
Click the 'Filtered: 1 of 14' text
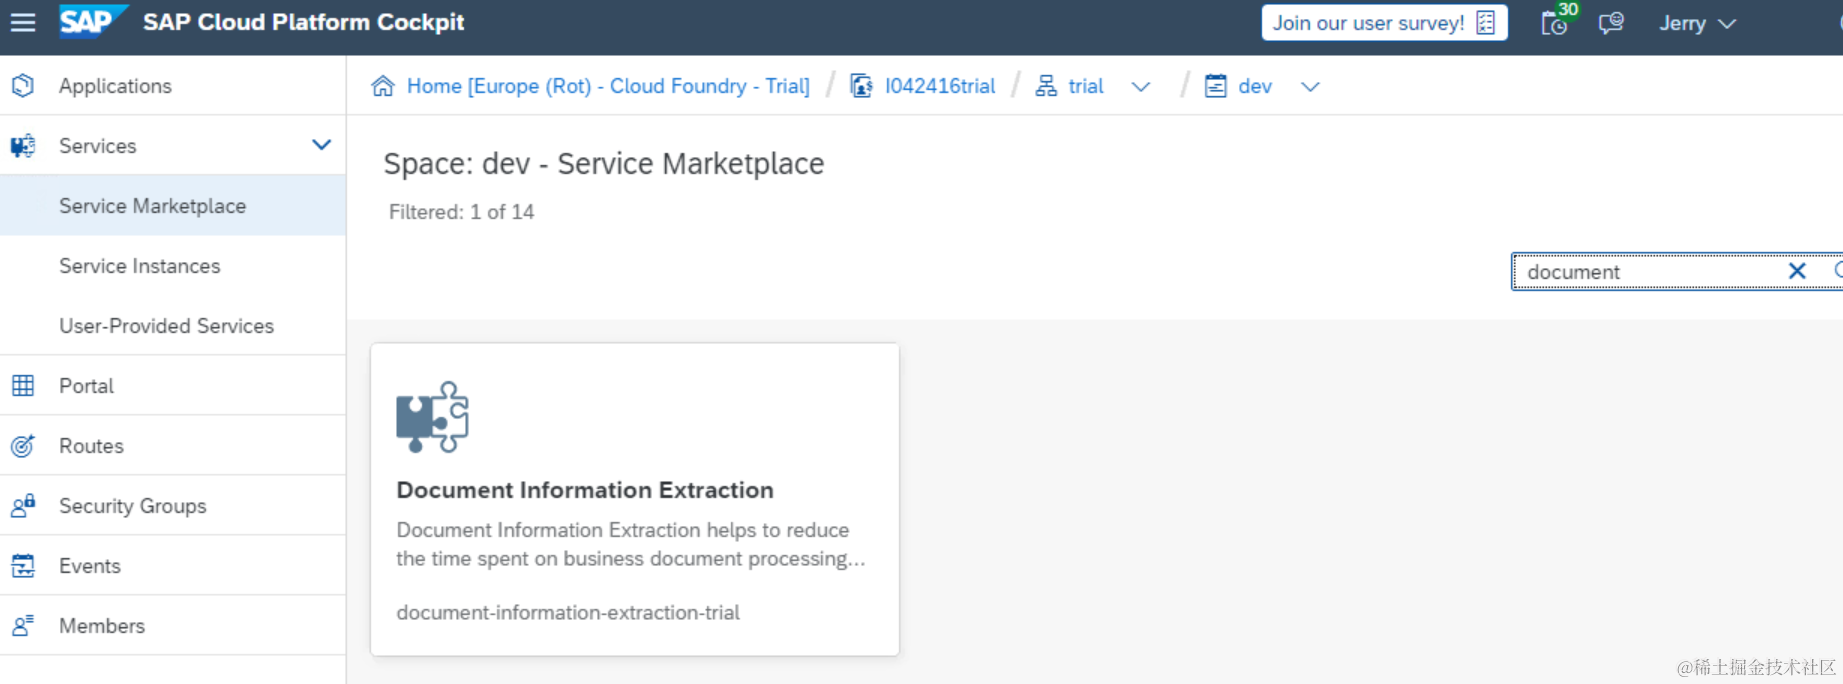461,212
